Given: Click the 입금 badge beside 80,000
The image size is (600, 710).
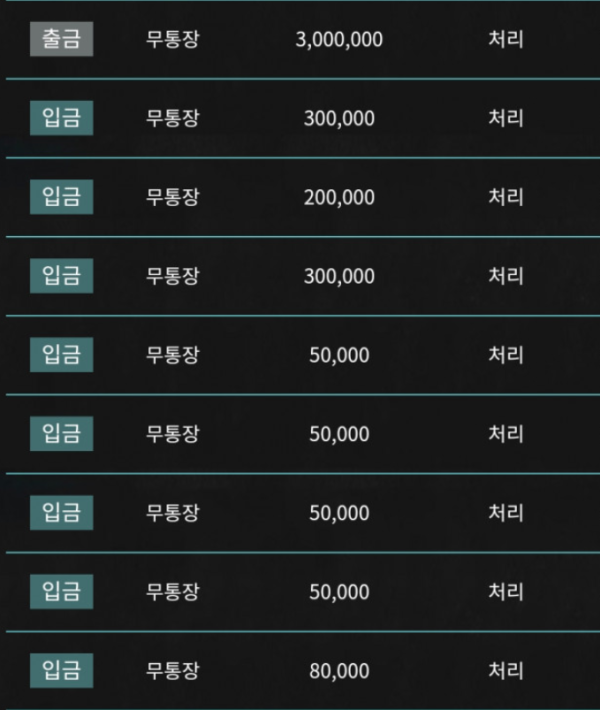Looking at the screenshot, I should click(x=61, y=670).
